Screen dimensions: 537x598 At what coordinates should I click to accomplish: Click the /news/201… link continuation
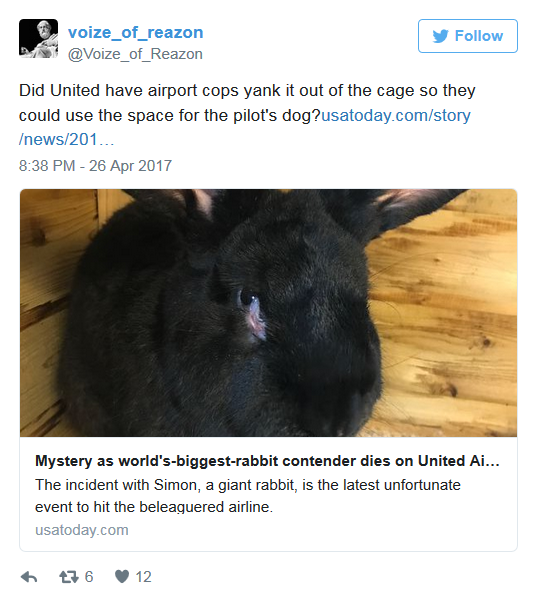[x=67, y=140]
